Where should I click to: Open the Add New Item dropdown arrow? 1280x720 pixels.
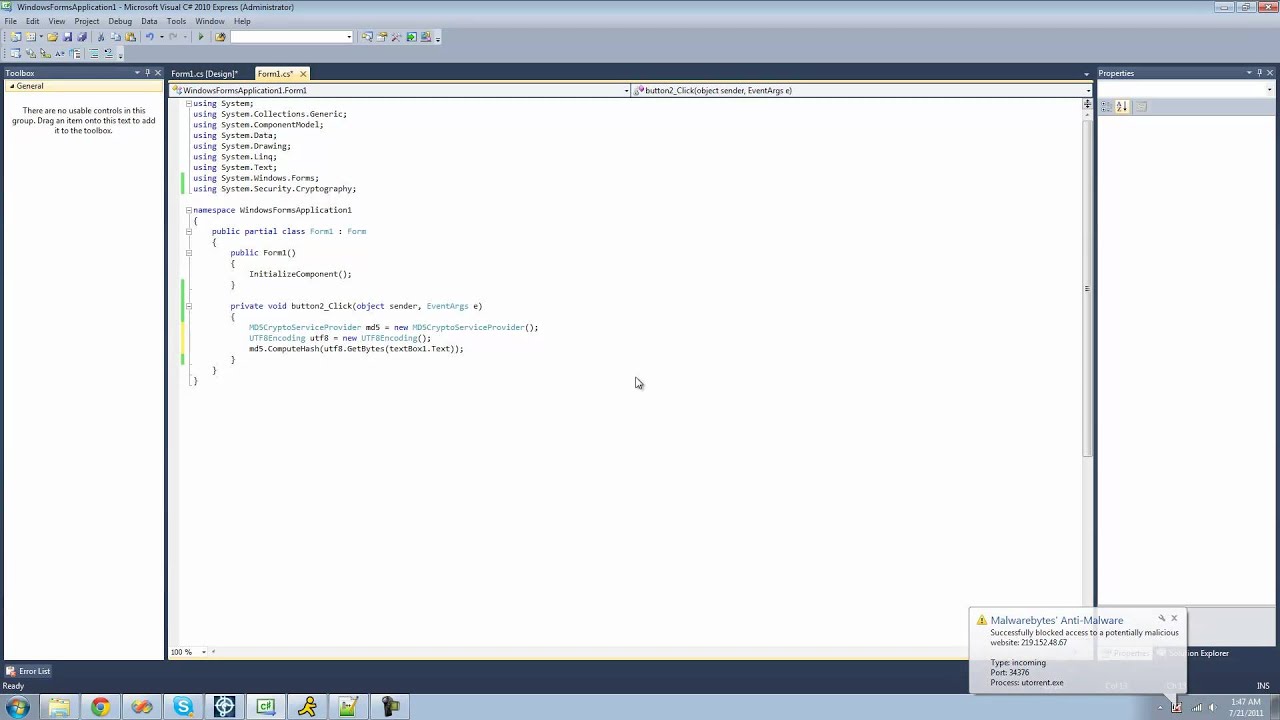pyautogui.click(x=41, y=37)
